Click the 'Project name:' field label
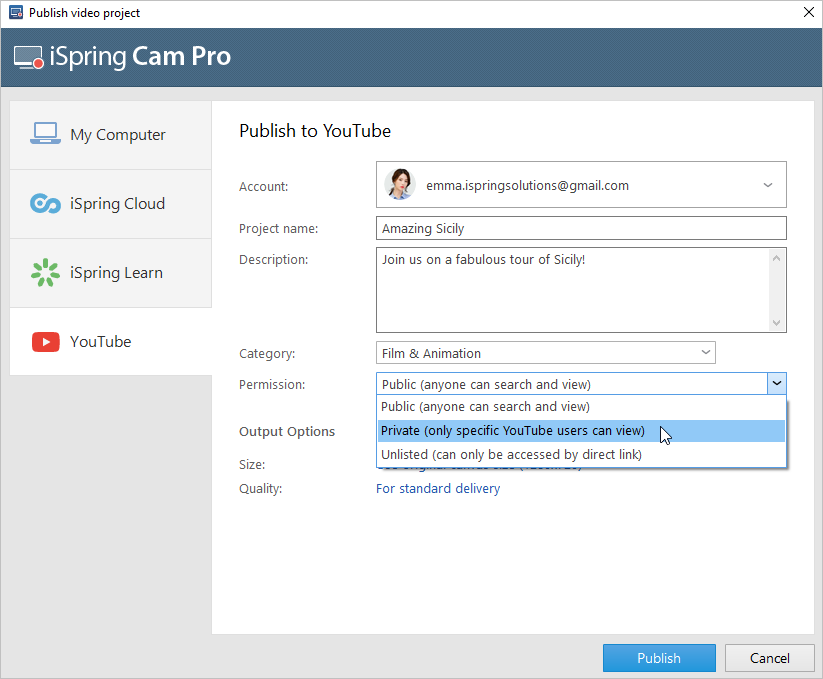This screenshot has width=823, height=679. tap(278, 229)
